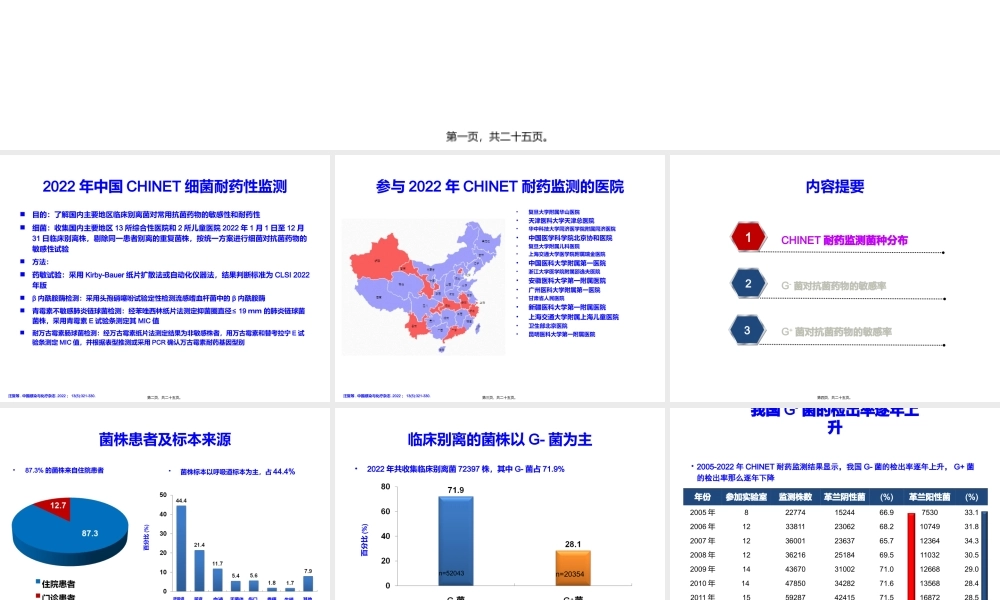This screenshot has height=600, width=1000.
Task: Select the 临床别离的菌株以 G- 菌为主 slide title
Action: [x=499, y=439]
